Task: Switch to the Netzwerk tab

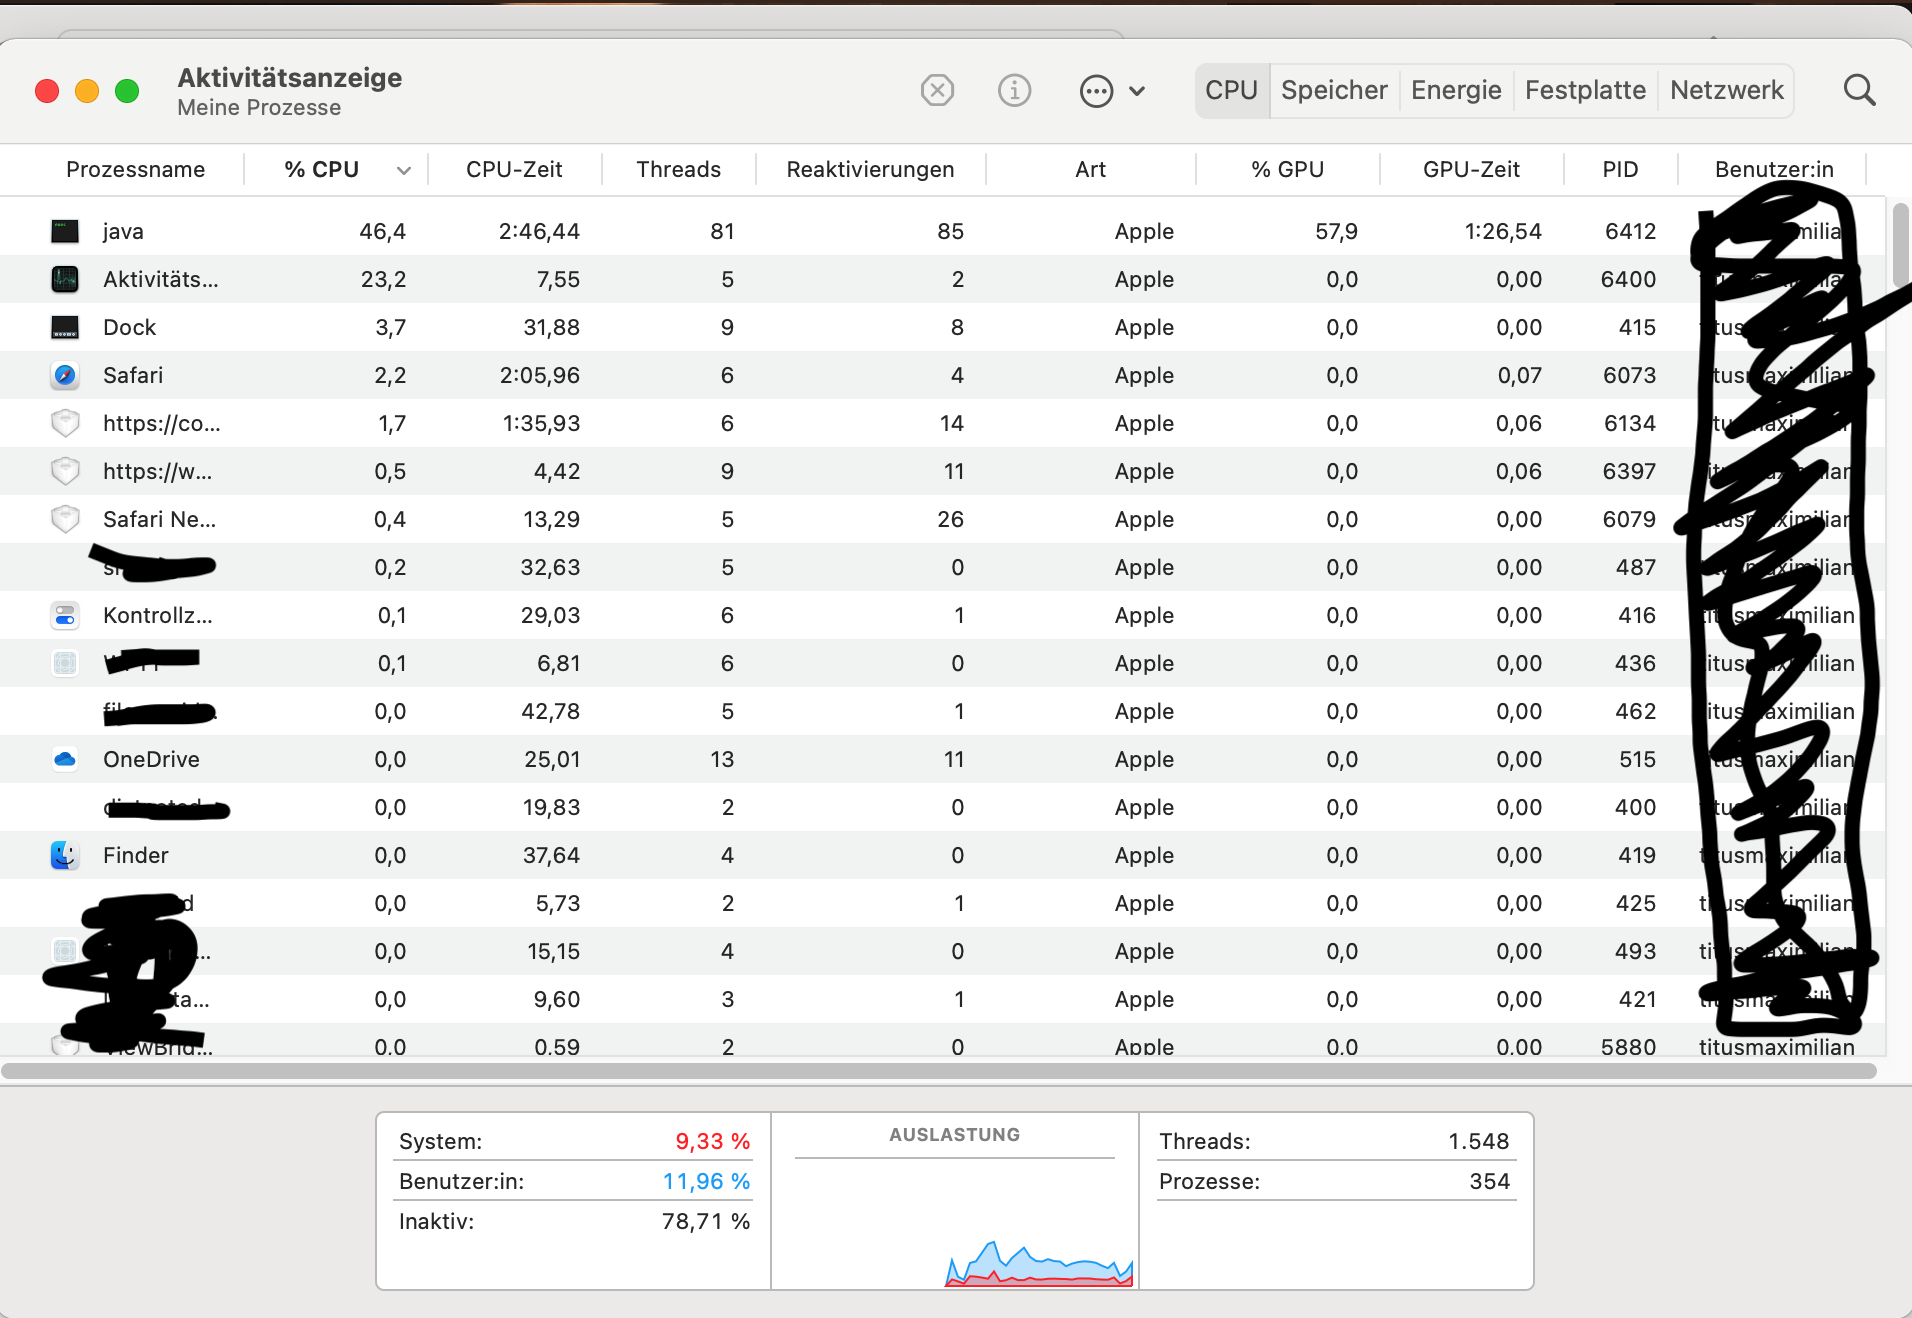Action: 1726,91
